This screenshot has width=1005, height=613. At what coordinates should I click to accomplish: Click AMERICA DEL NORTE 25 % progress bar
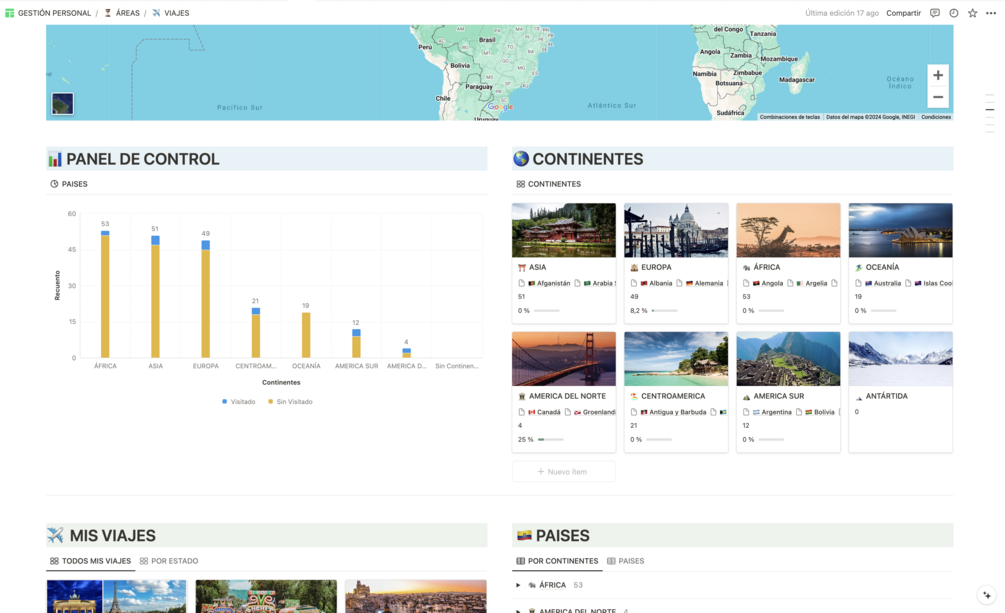click(x=551, y=439)
